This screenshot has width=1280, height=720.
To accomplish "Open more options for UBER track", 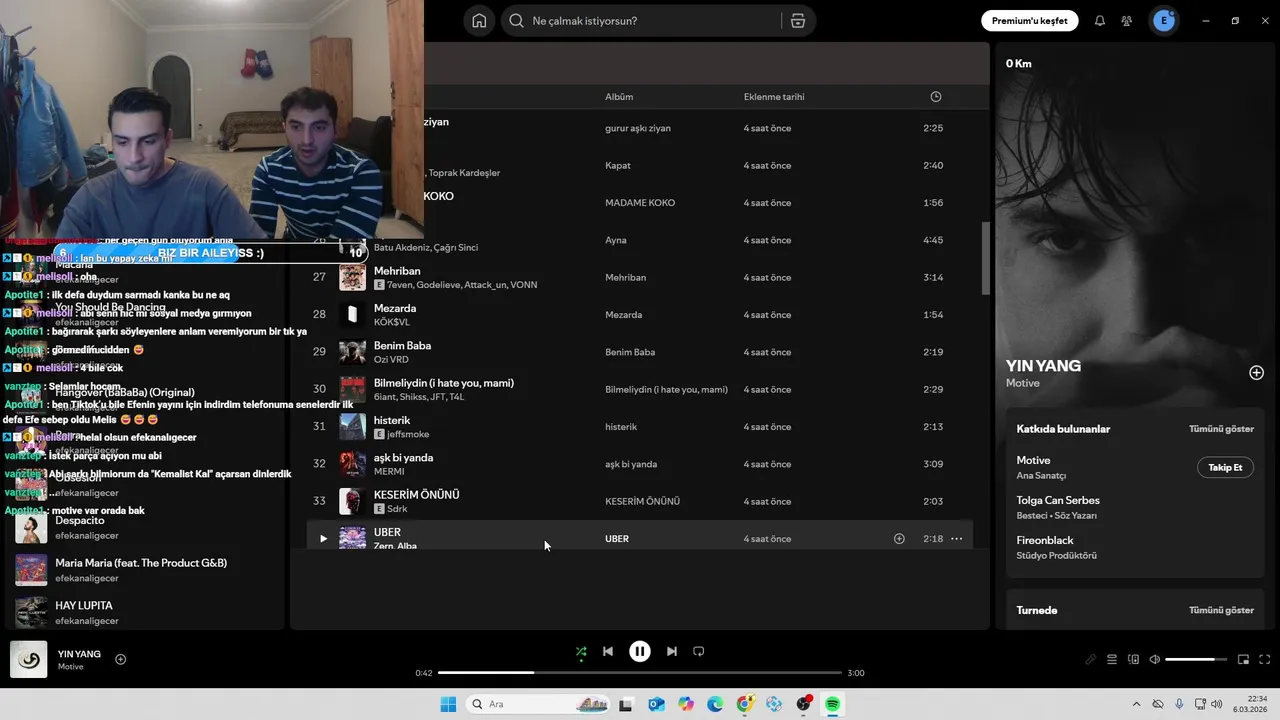I will (956, 539).
